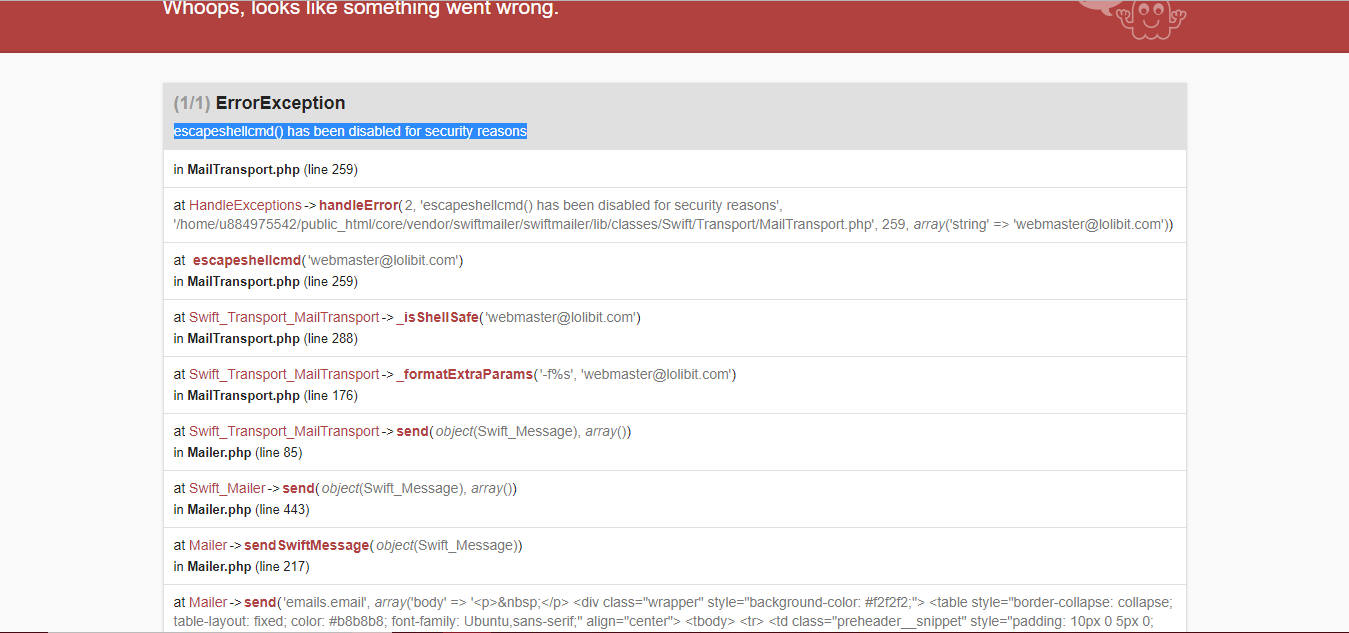Click Mailer.php line 85 file reference
Screen dimensions: 1349x633
pyautogui.click(x=219, y=452)
